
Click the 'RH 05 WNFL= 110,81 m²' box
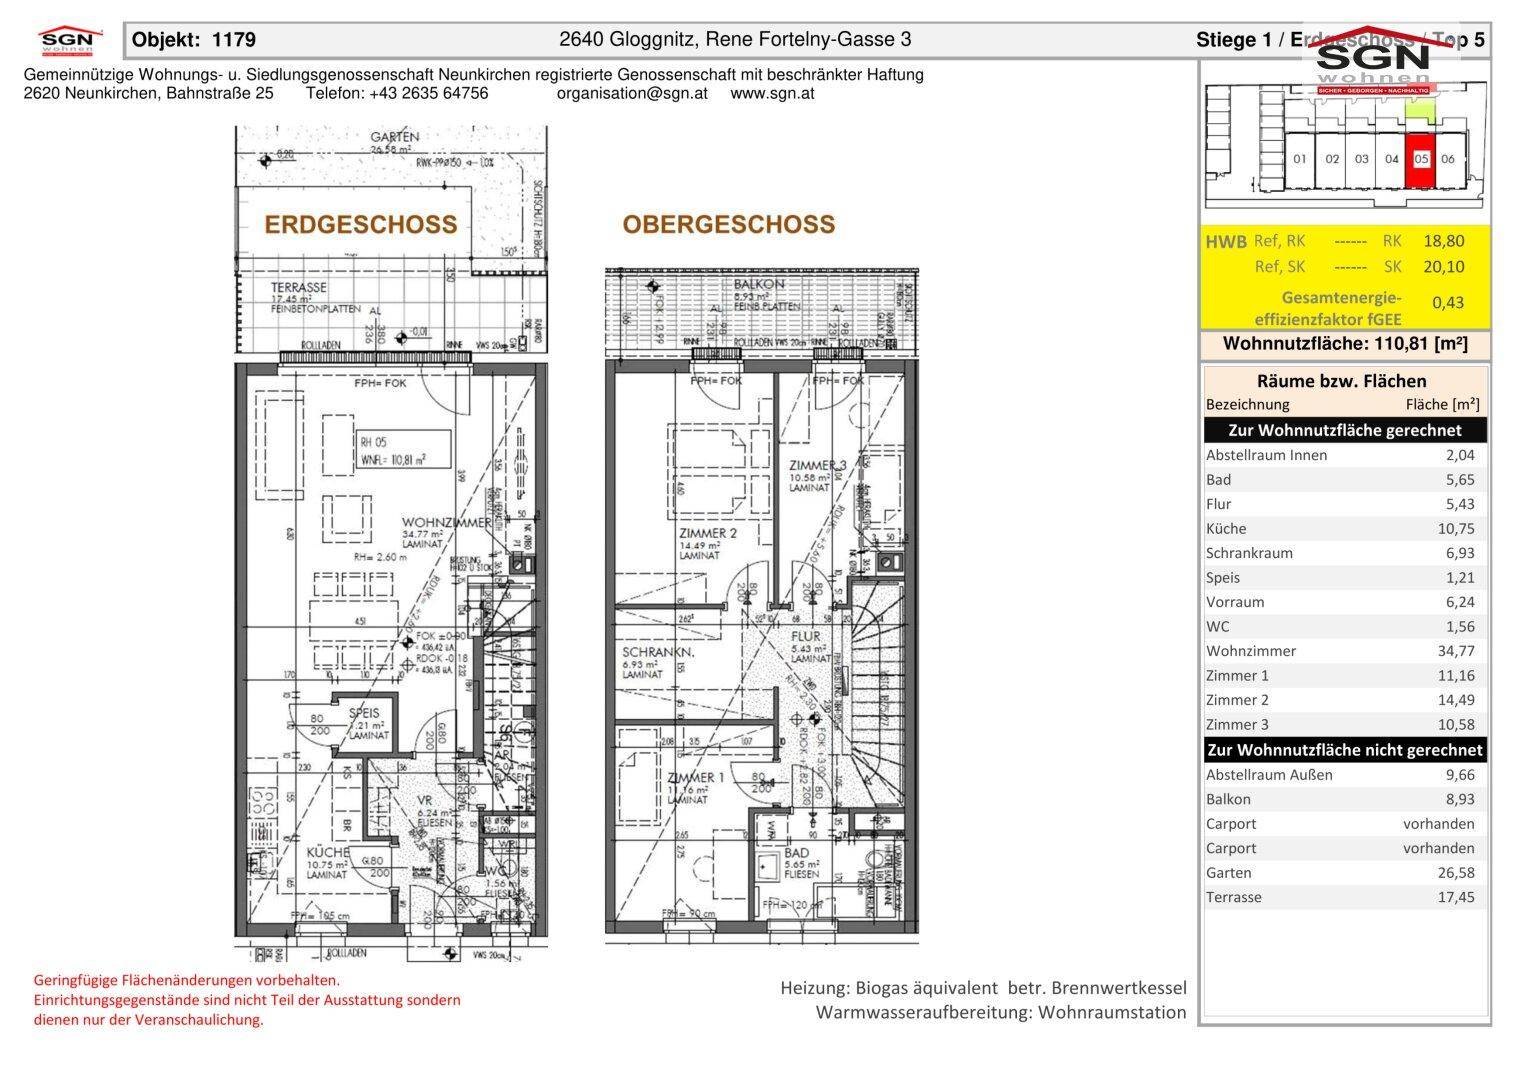point(404,450)
